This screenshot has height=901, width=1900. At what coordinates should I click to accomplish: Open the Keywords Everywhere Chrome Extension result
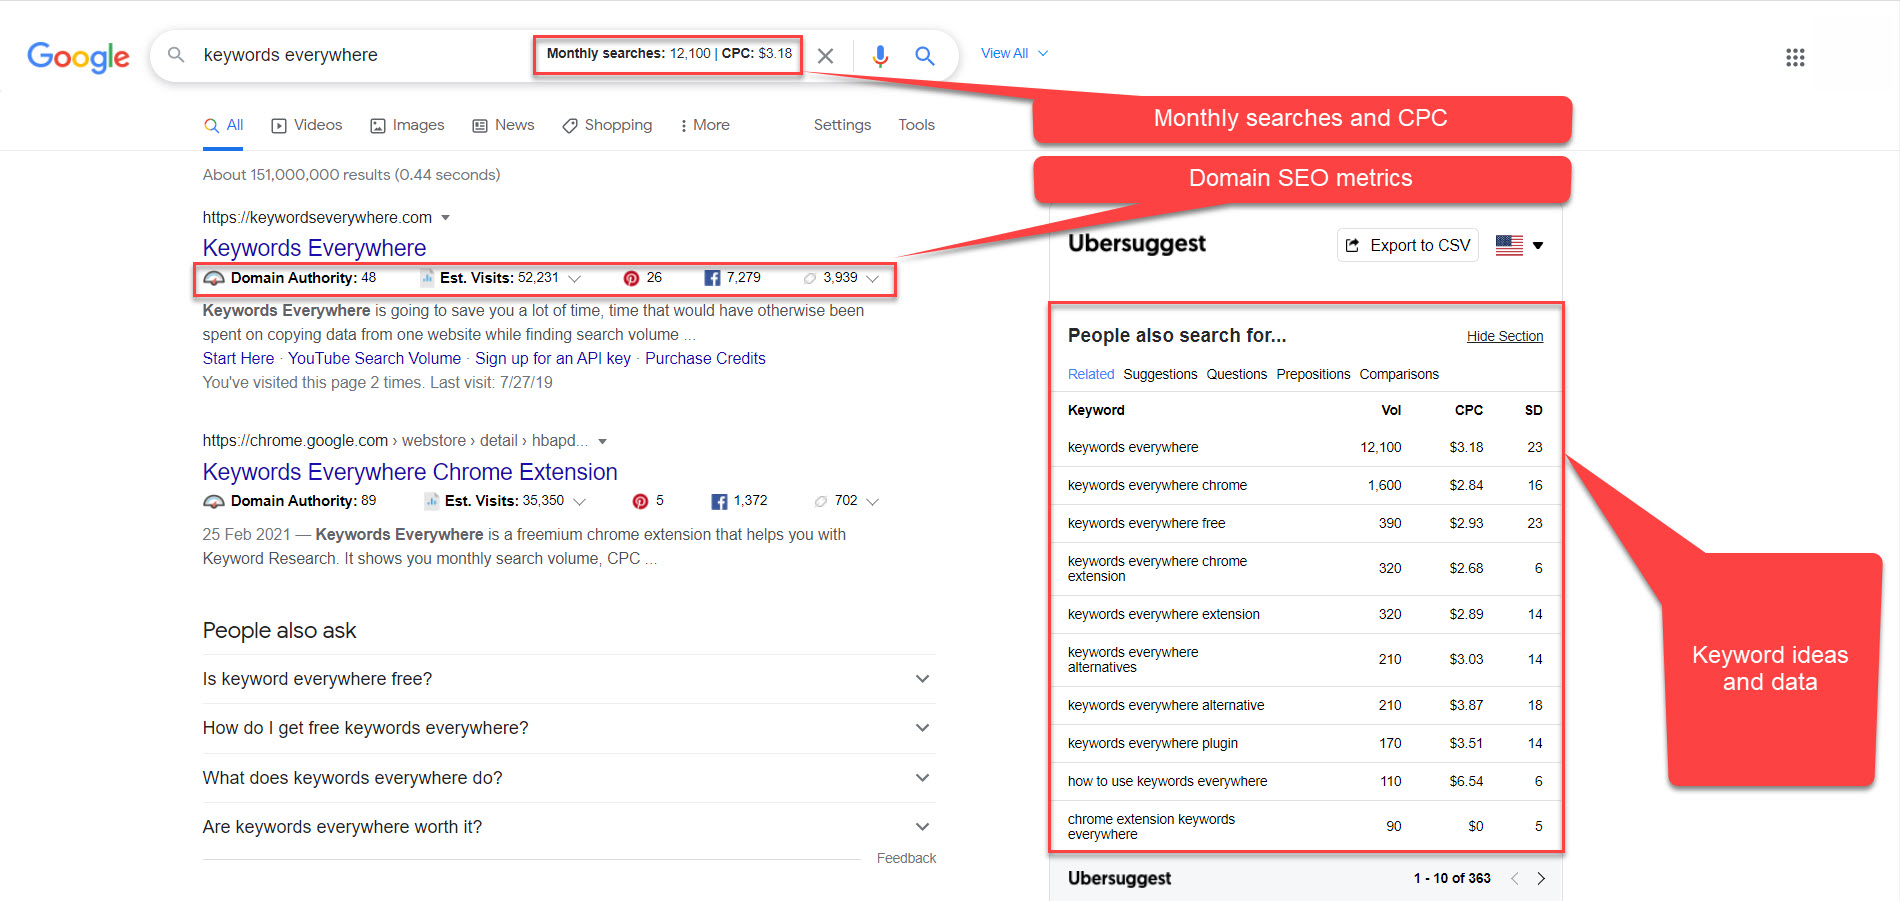tap(410, 472)
